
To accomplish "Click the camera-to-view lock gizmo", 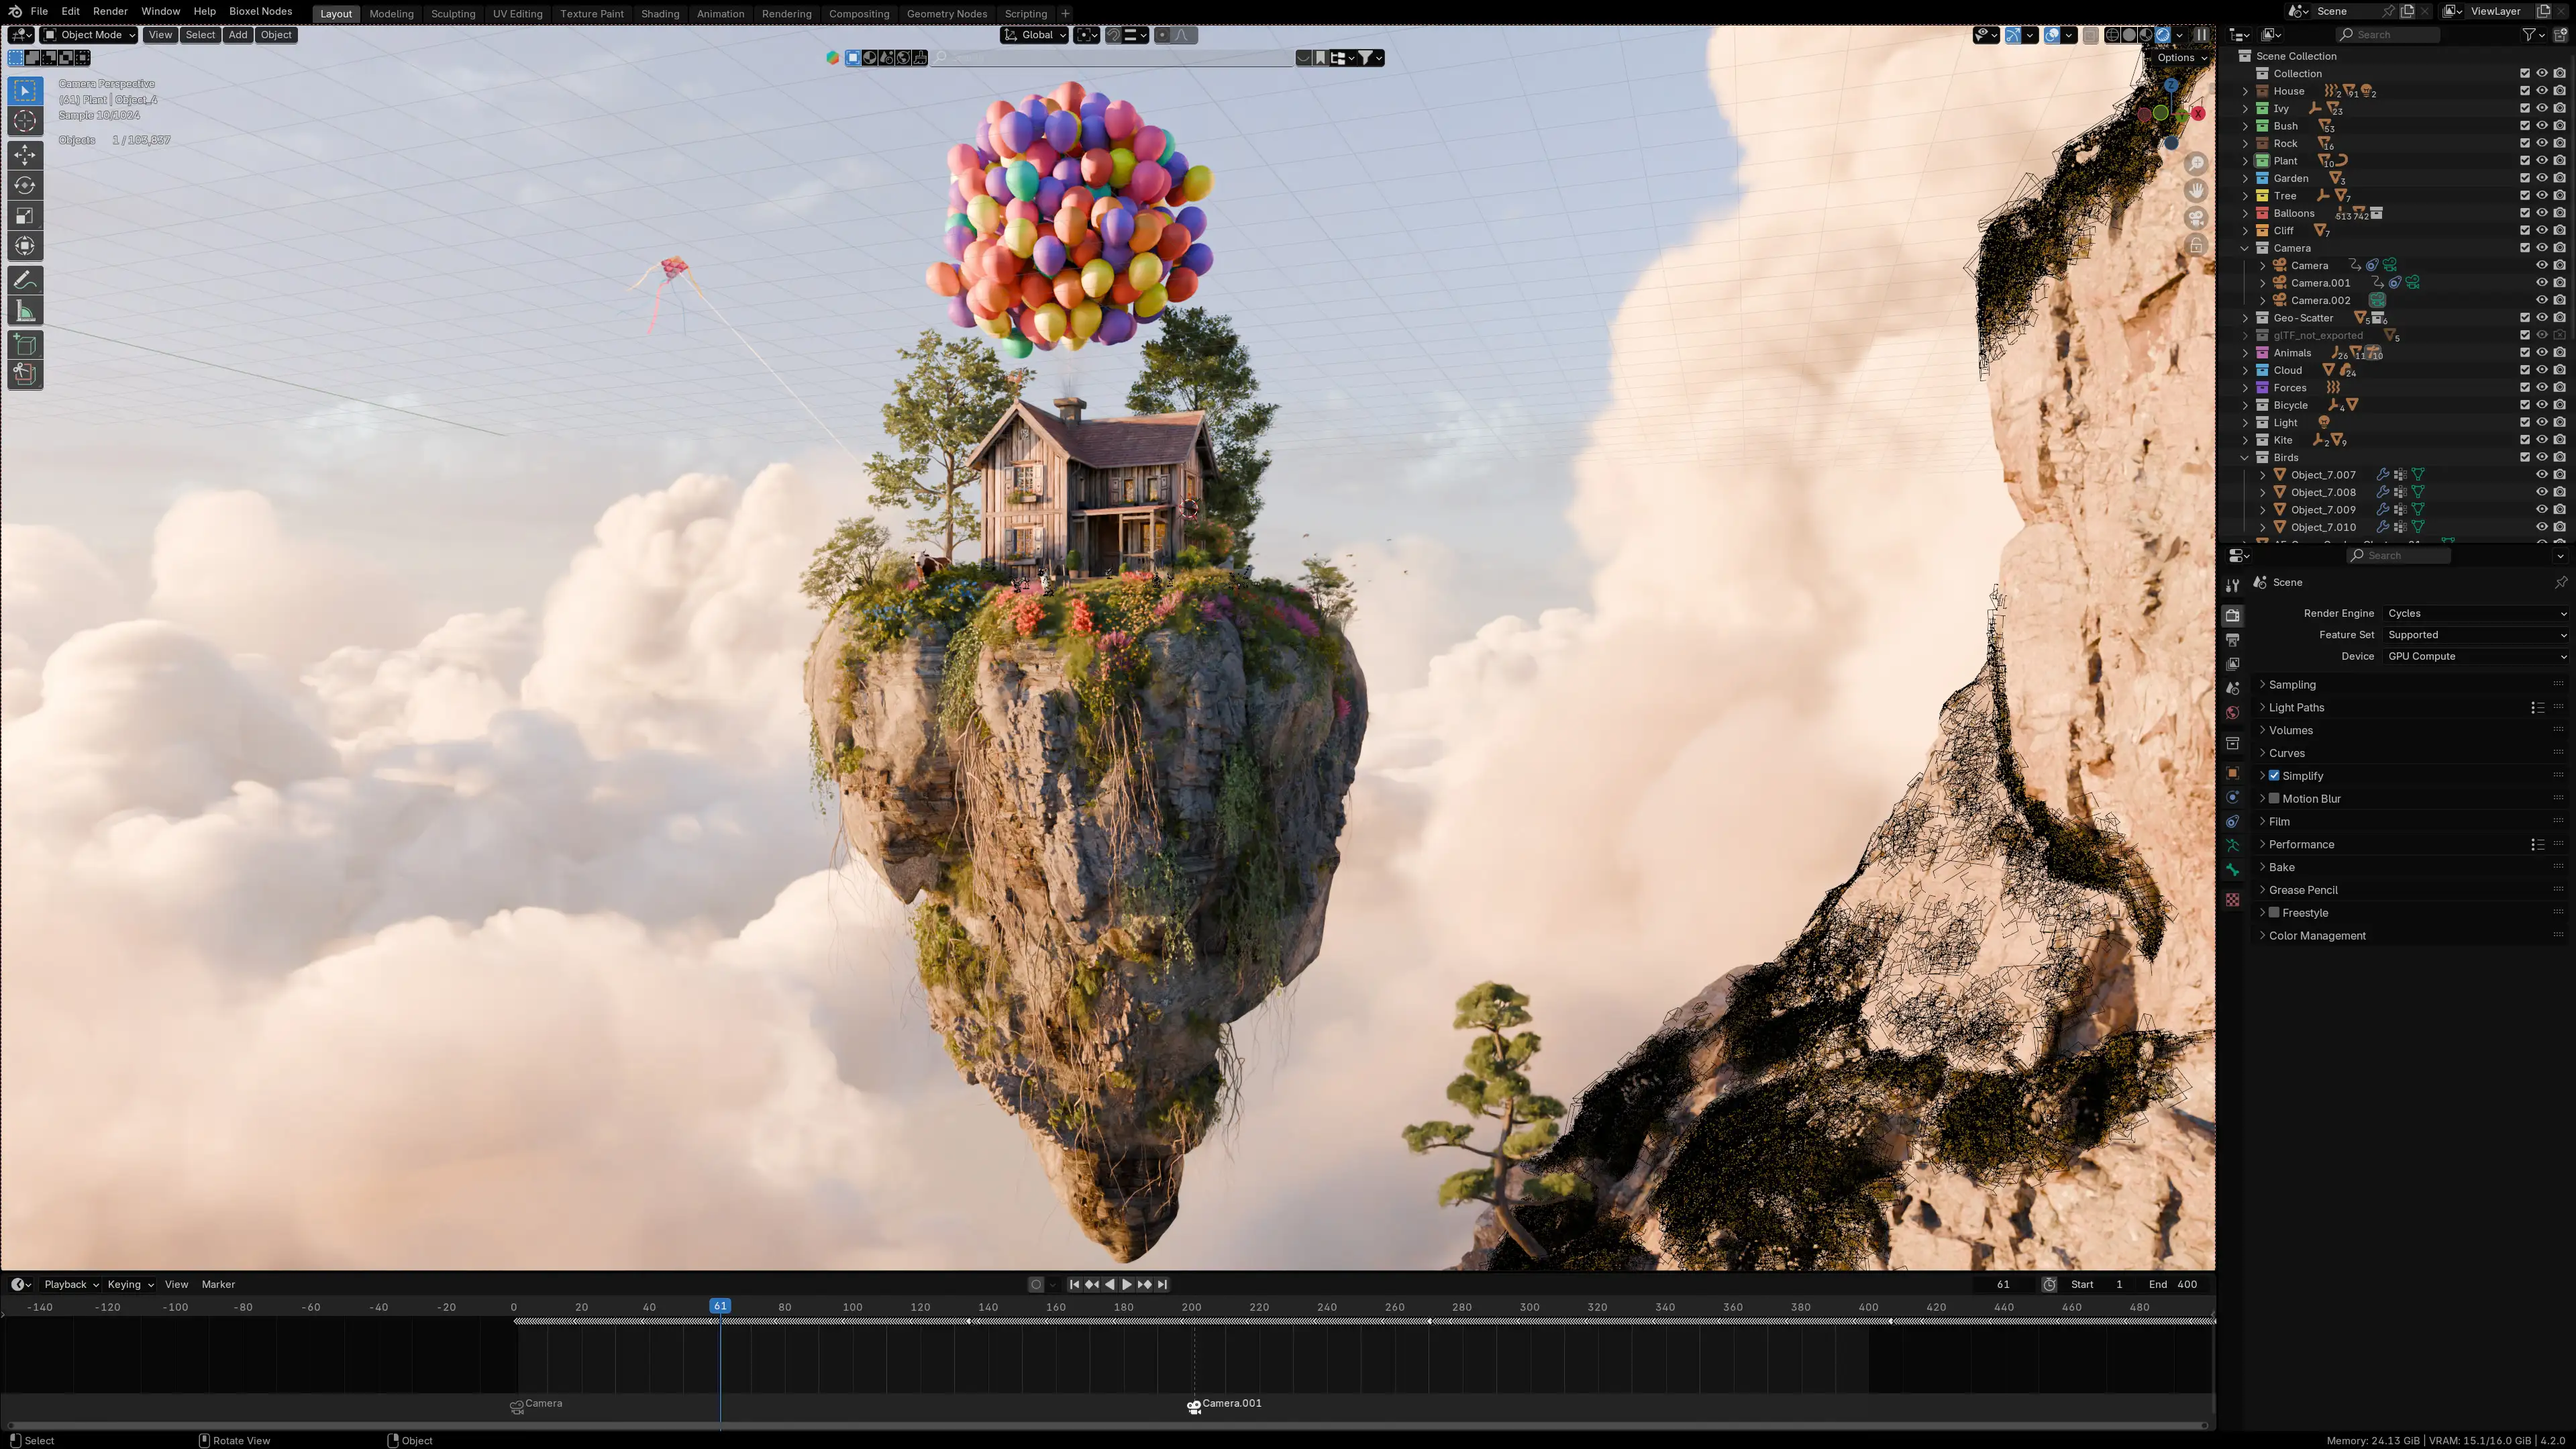I will click(2196, 245).
